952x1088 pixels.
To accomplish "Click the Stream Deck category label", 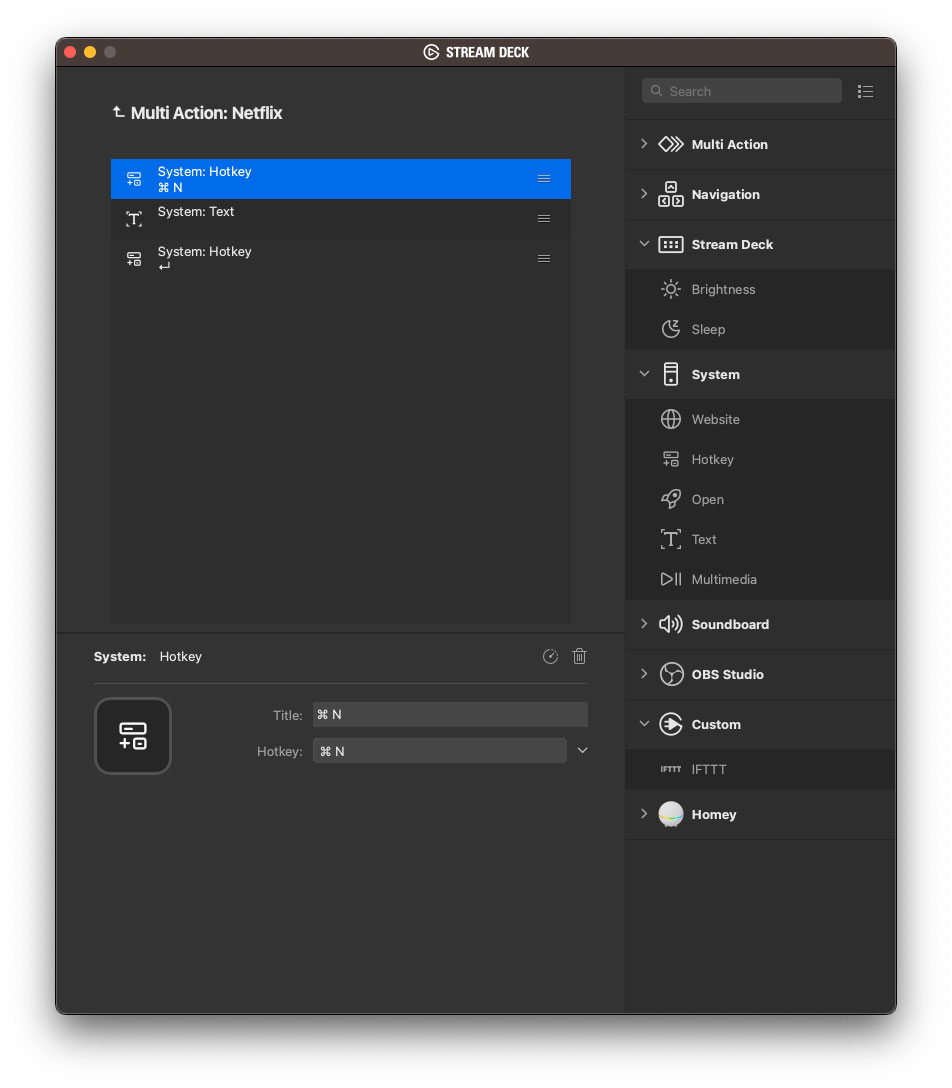I will pyautogui.click(x=732, y=244).
